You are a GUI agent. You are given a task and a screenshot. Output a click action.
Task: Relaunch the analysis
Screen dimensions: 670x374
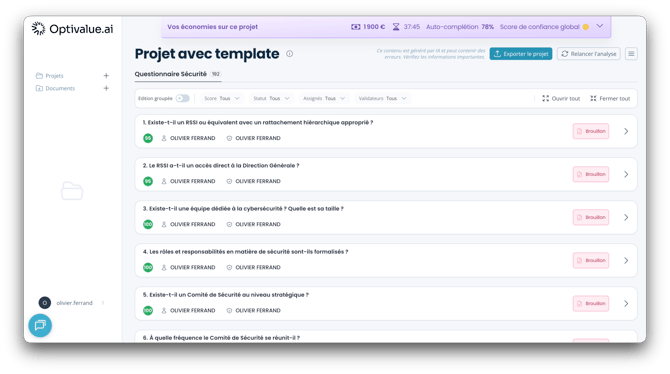588,54
